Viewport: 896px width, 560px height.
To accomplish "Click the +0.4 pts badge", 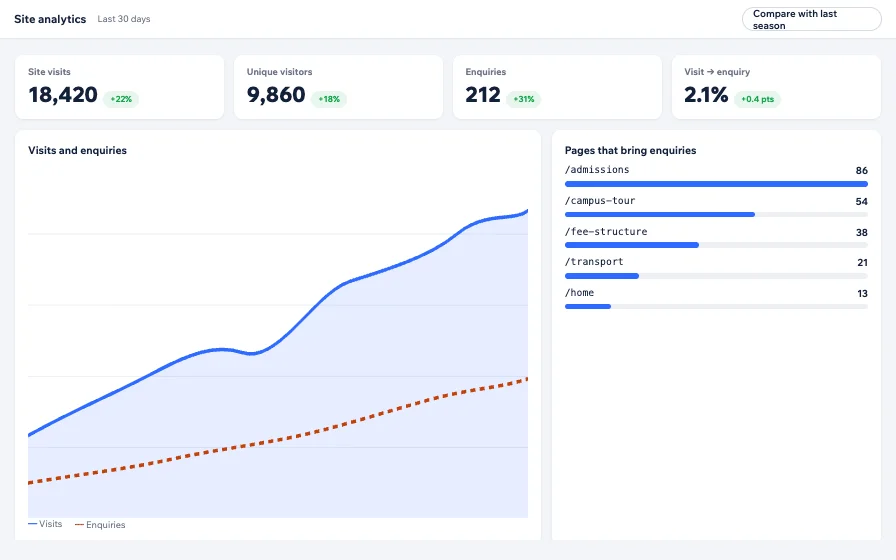I will 757,99.
